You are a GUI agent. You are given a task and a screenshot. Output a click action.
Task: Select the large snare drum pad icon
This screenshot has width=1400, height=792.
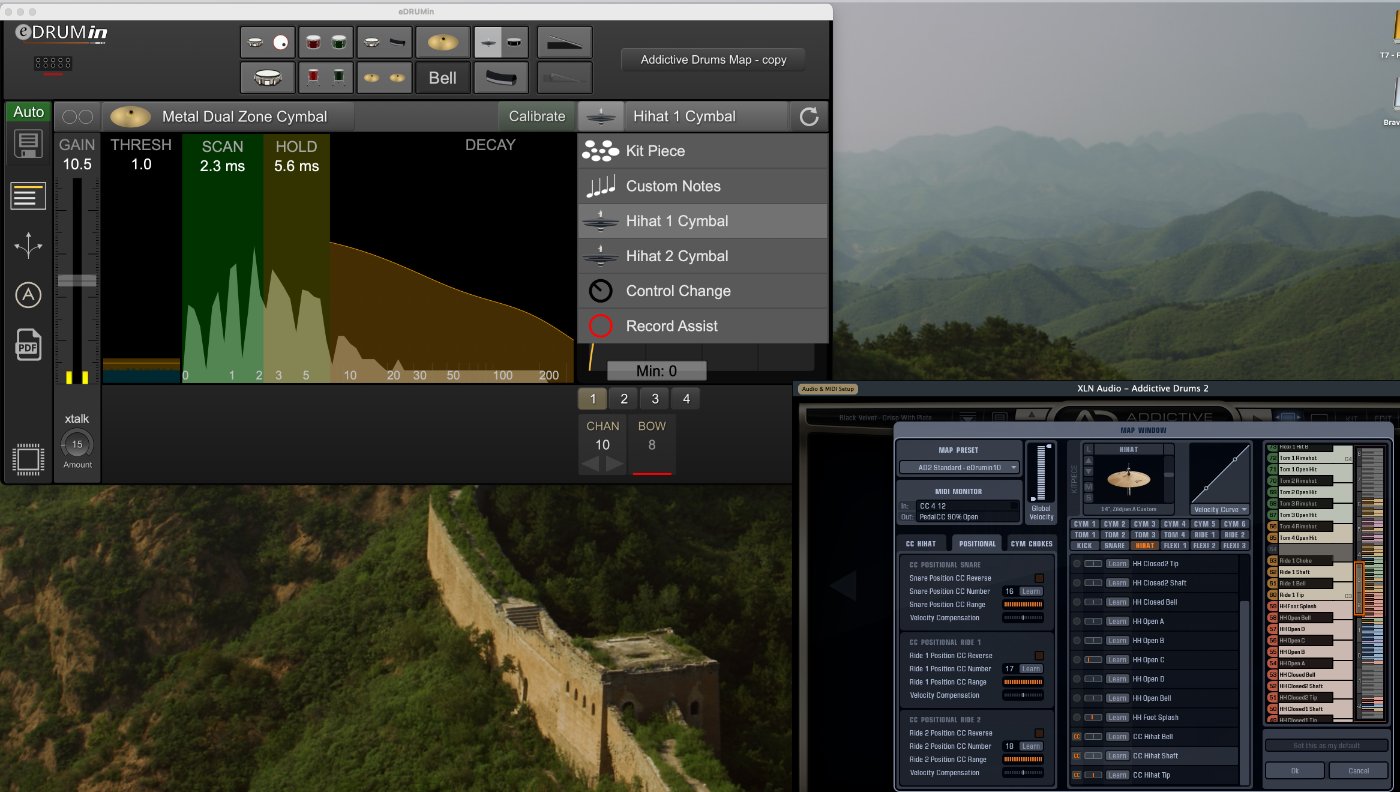pos(267,77)
